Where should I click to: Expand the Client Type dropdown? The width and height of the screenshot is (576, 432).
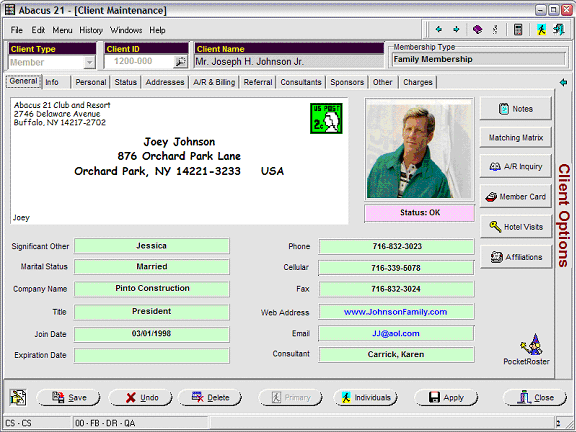(89, 62)
